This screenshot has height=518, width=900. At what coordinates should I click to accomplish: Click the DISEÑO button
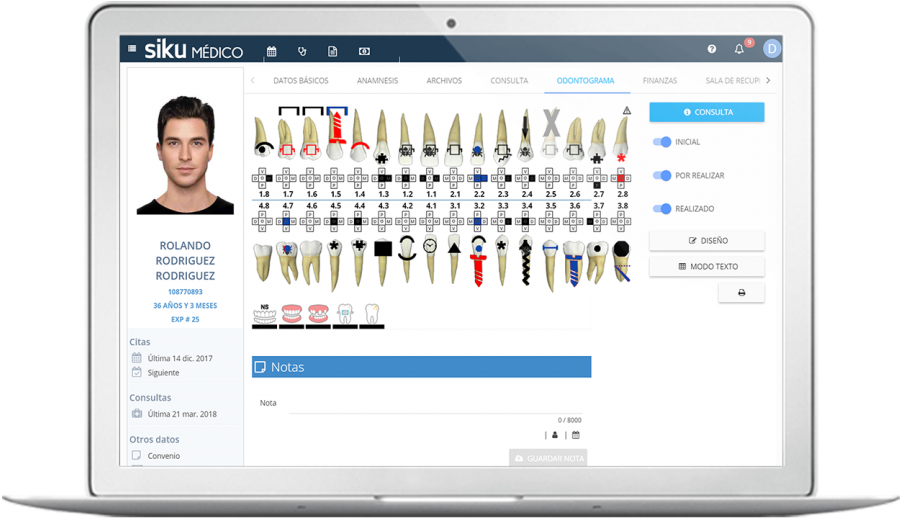pyautogui.click(x=707, y=241)
